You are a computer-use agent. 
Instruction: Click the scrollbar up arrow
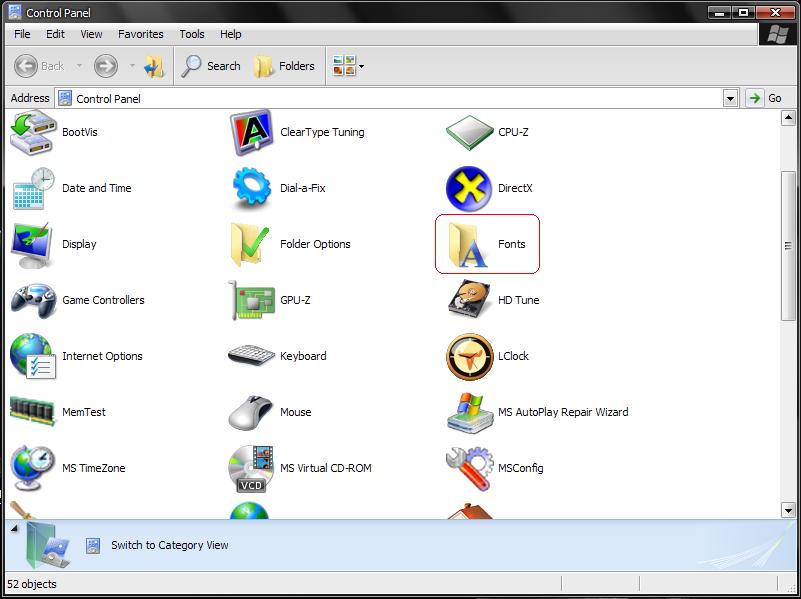coord(788,119)
